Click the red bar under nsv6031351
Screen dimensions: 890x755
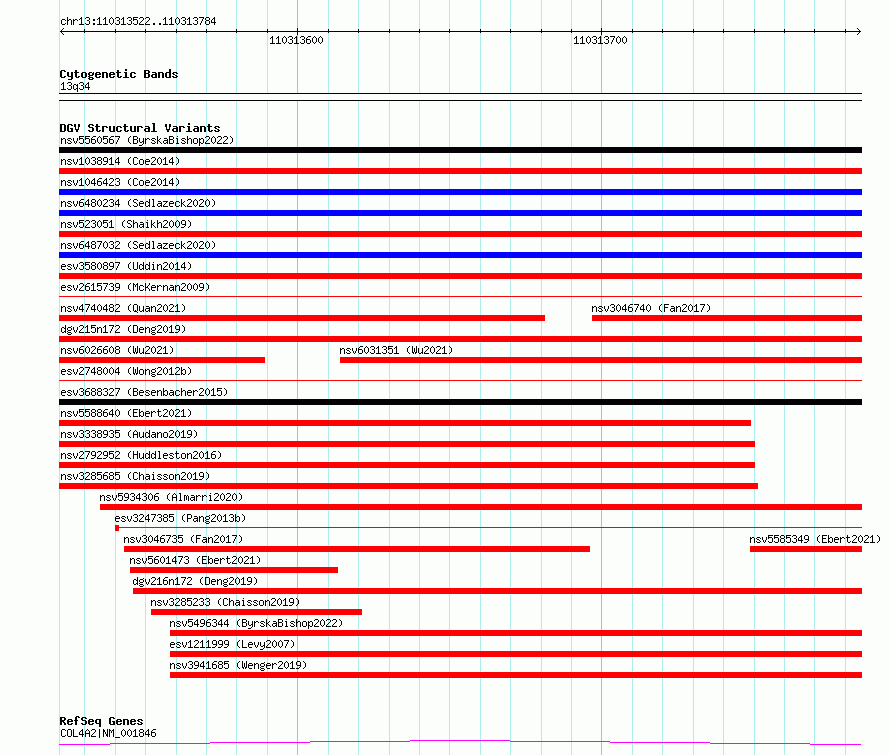(601, 360)
